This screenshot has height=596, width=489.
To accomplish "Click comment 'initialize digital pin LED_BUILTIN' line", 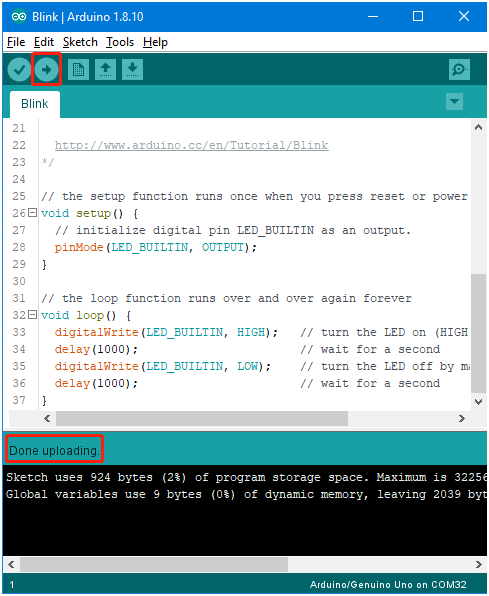I will tap(233, 230).
